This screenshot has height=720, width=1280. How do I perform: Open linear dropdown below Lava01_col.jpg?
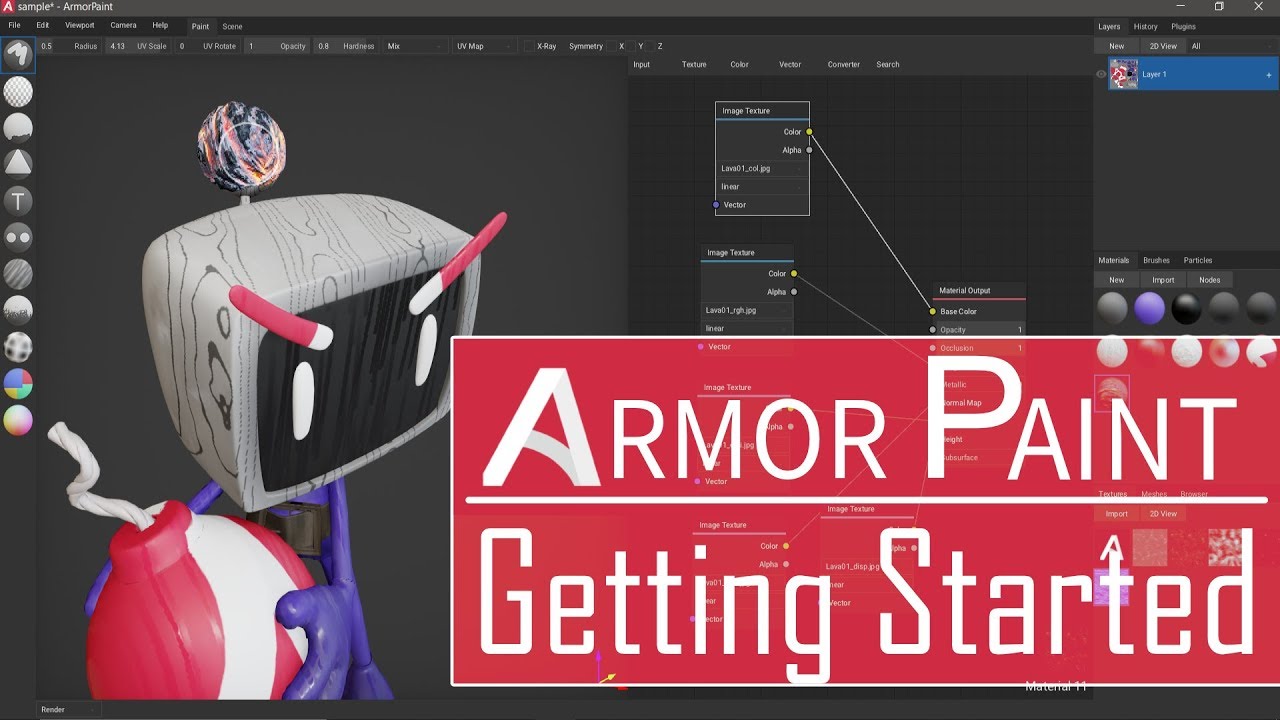click(762, 187)
